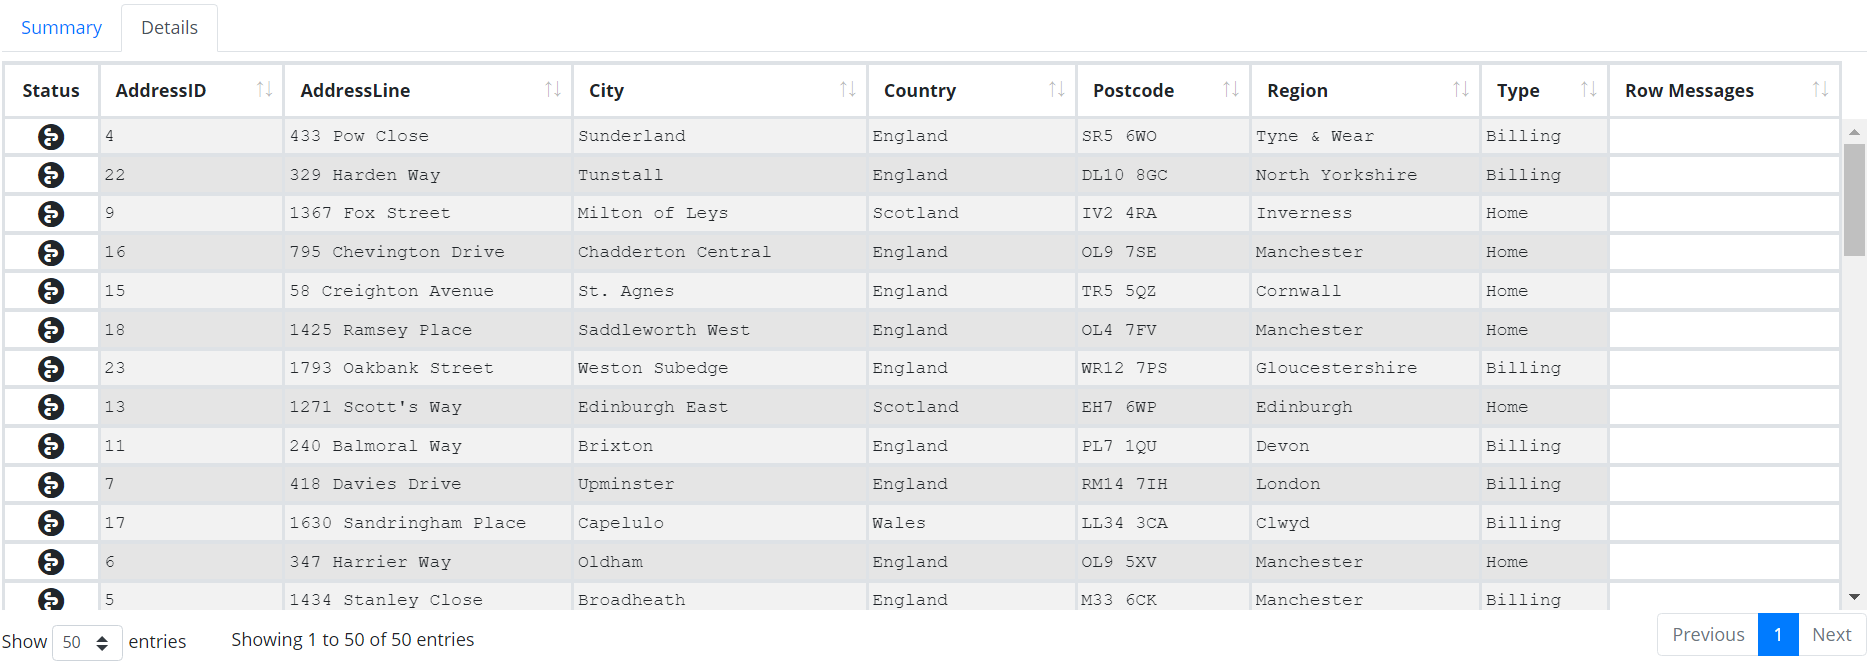Click status icon for Brixton row
The height and width of the screenshot is (668, 1869).
tap(51, 446)
